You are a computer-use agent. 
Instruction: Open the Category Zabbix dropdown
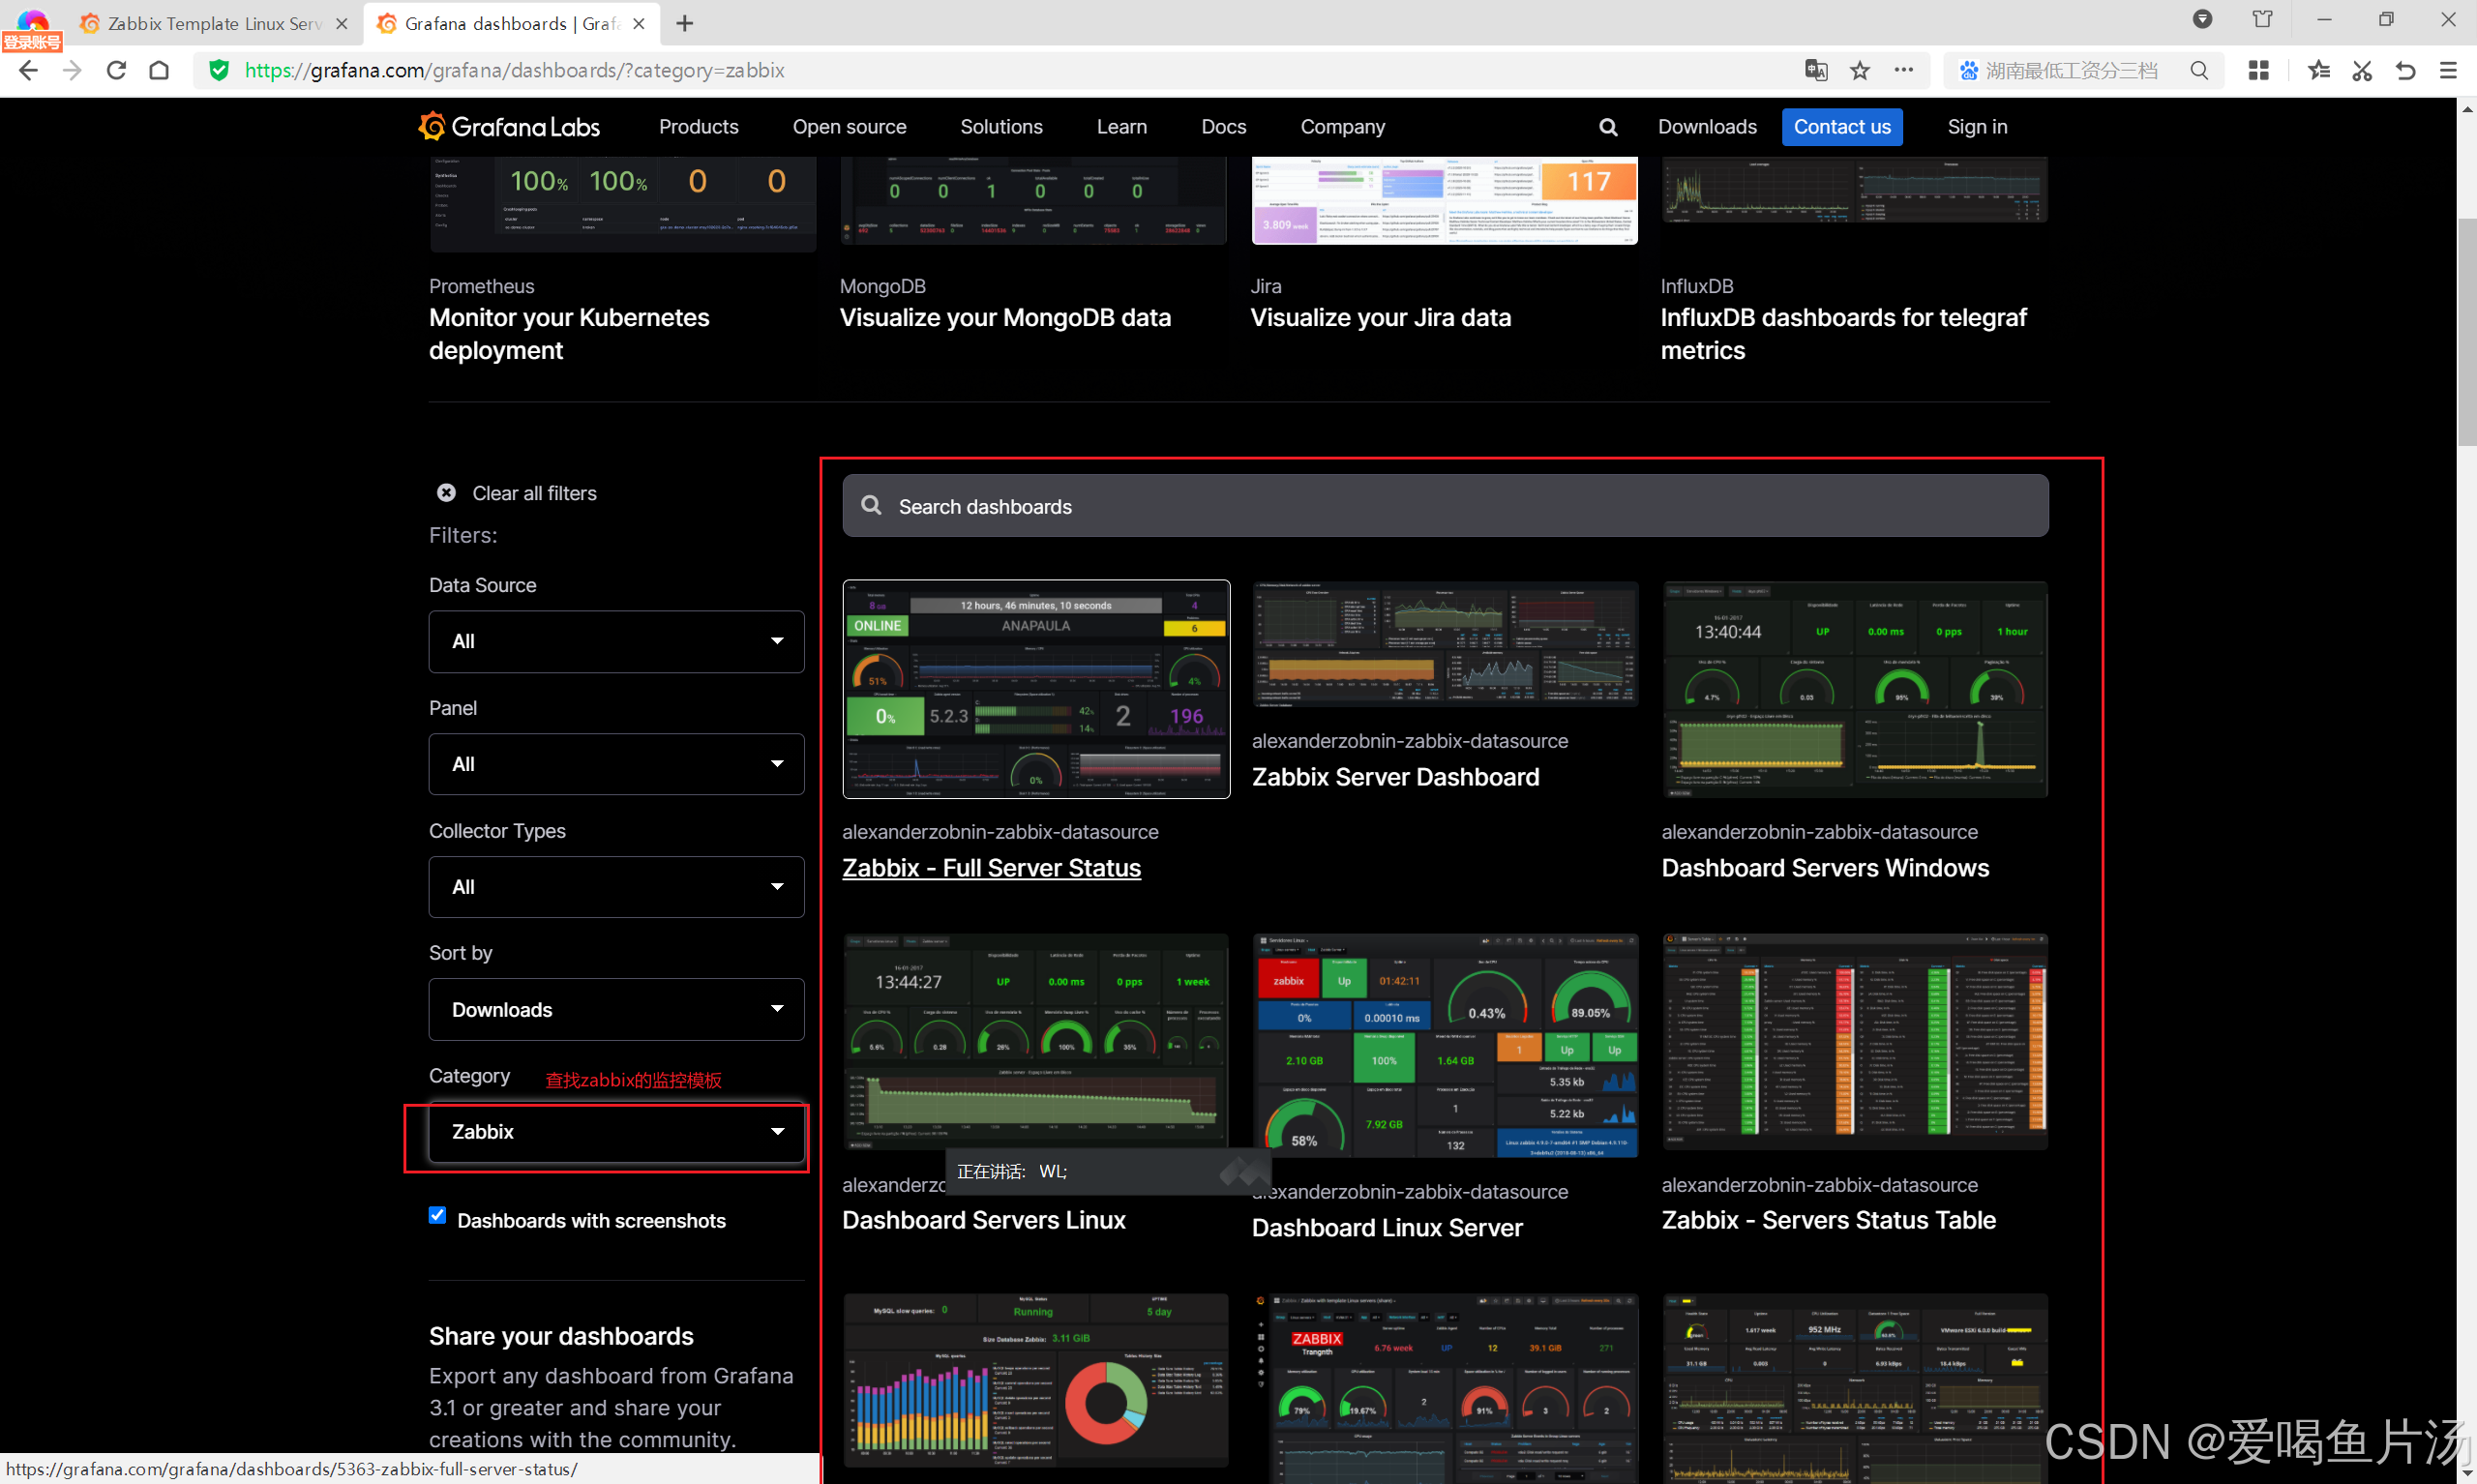pyautogui.click(x=616, y=1132)
